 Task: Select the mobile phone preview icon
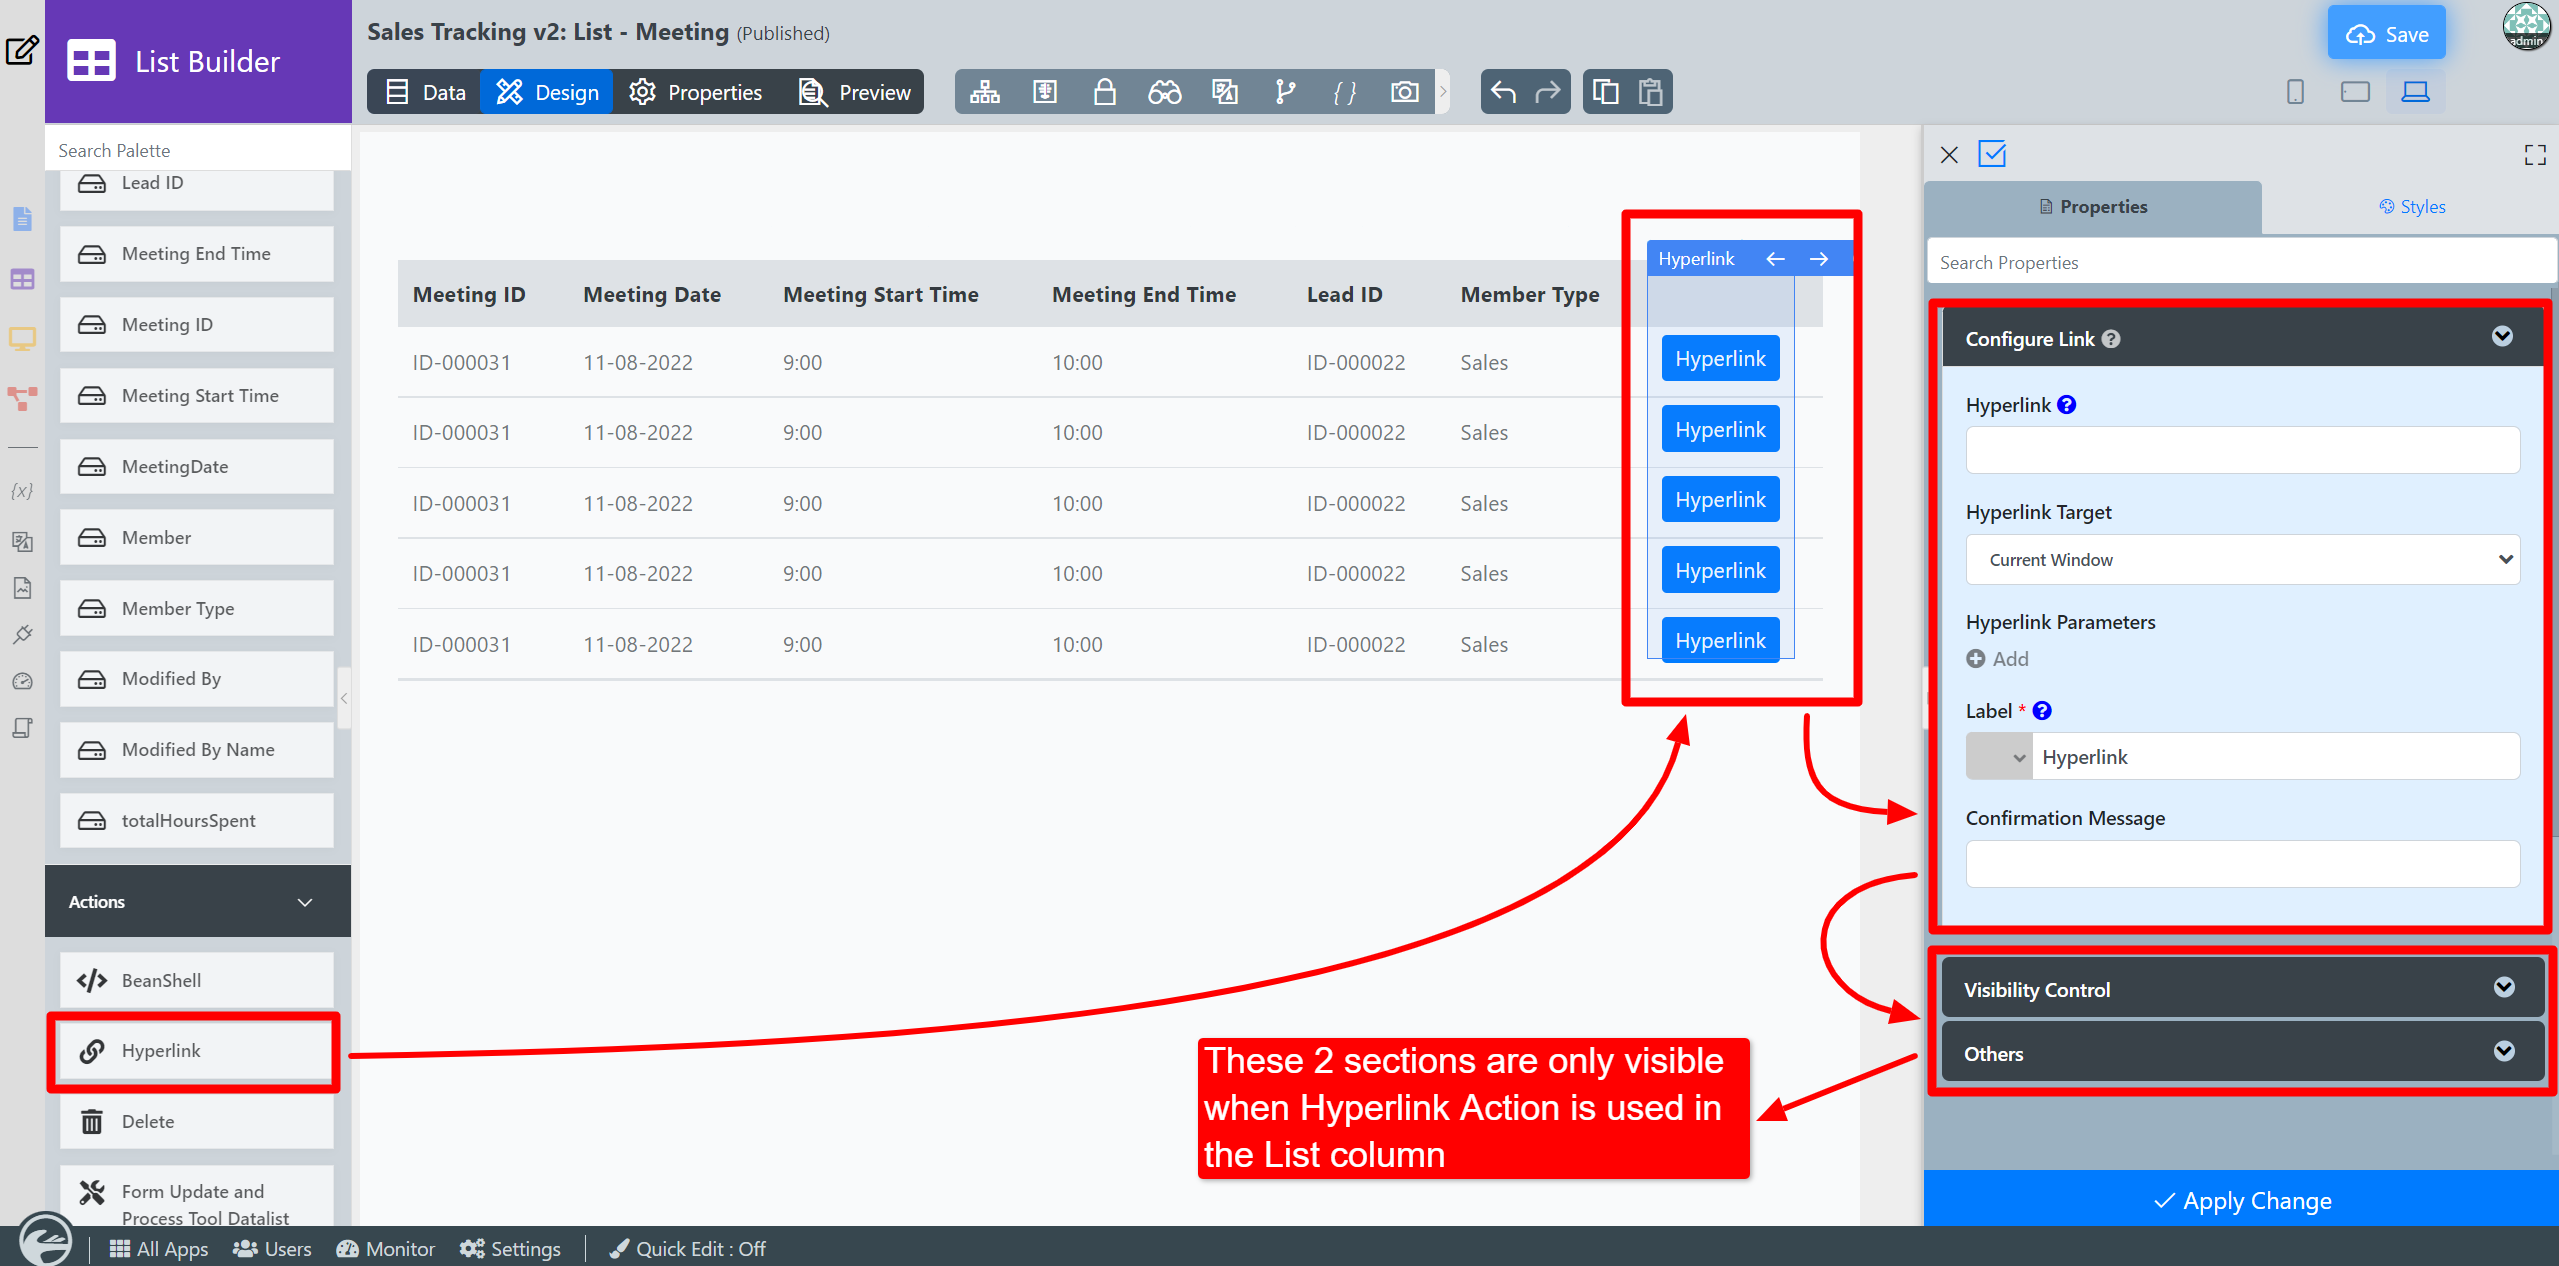point(2295,92)
